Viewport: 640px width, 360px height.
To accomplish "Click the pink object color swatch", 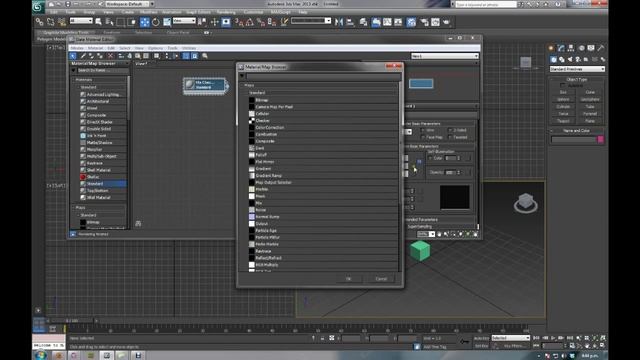I will coord(600,140).
